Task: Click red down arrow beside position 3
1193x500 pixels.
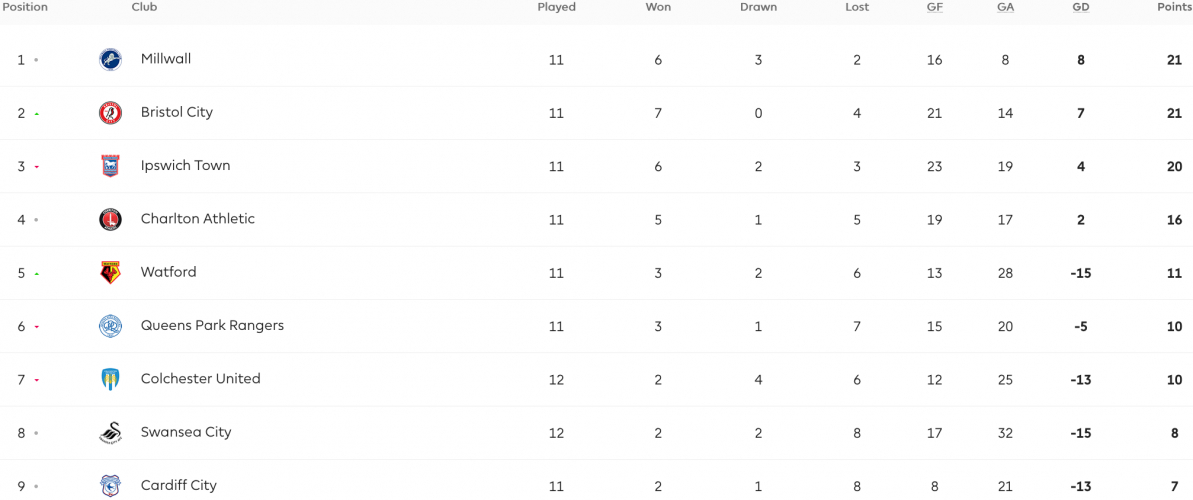Action: coord(37,167)
